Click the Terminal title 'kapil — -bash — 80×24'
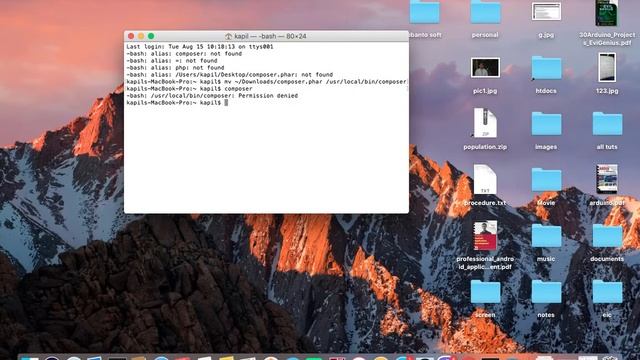Viewport: 640px width, 360px height. pyautogui.click(x=270, y=36)
